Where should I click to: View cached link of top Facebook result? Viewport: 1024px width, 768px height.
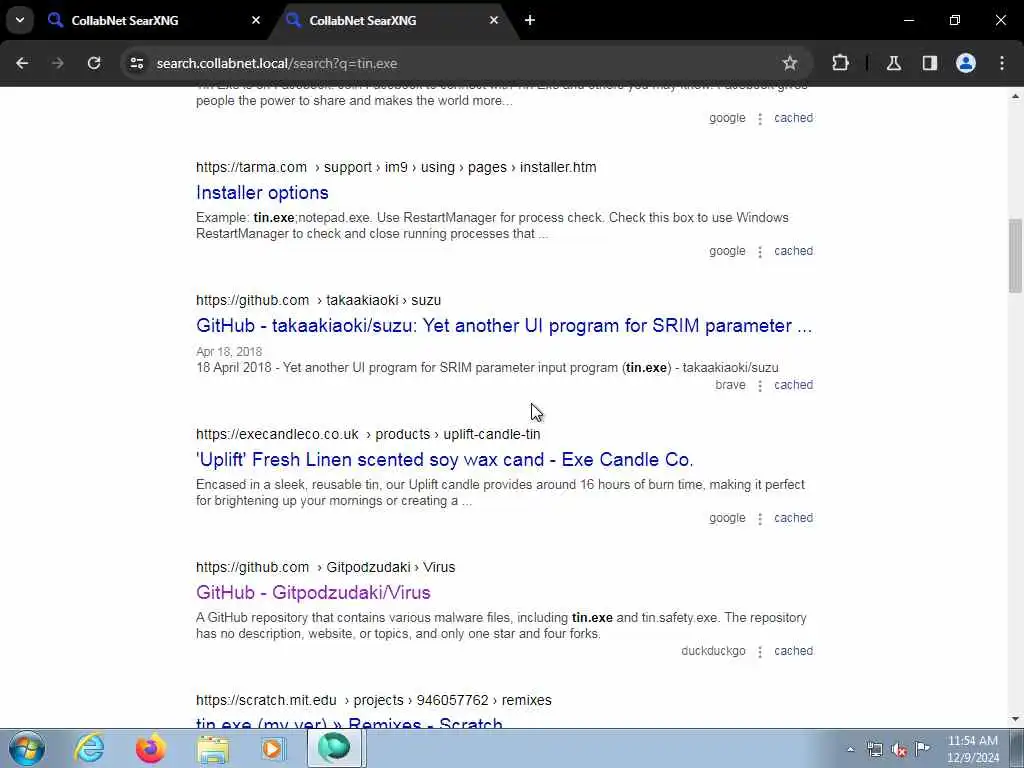(x=793, y=118)
